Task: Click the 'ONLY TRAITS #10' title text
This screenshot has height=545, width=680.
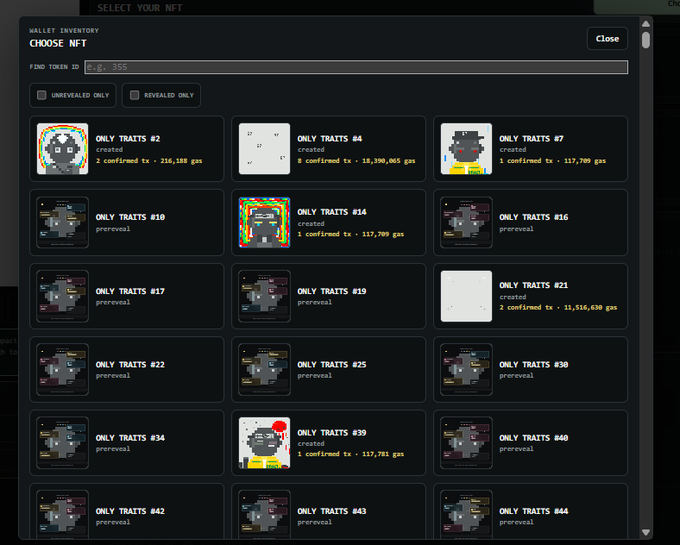Action: point(130,217)
